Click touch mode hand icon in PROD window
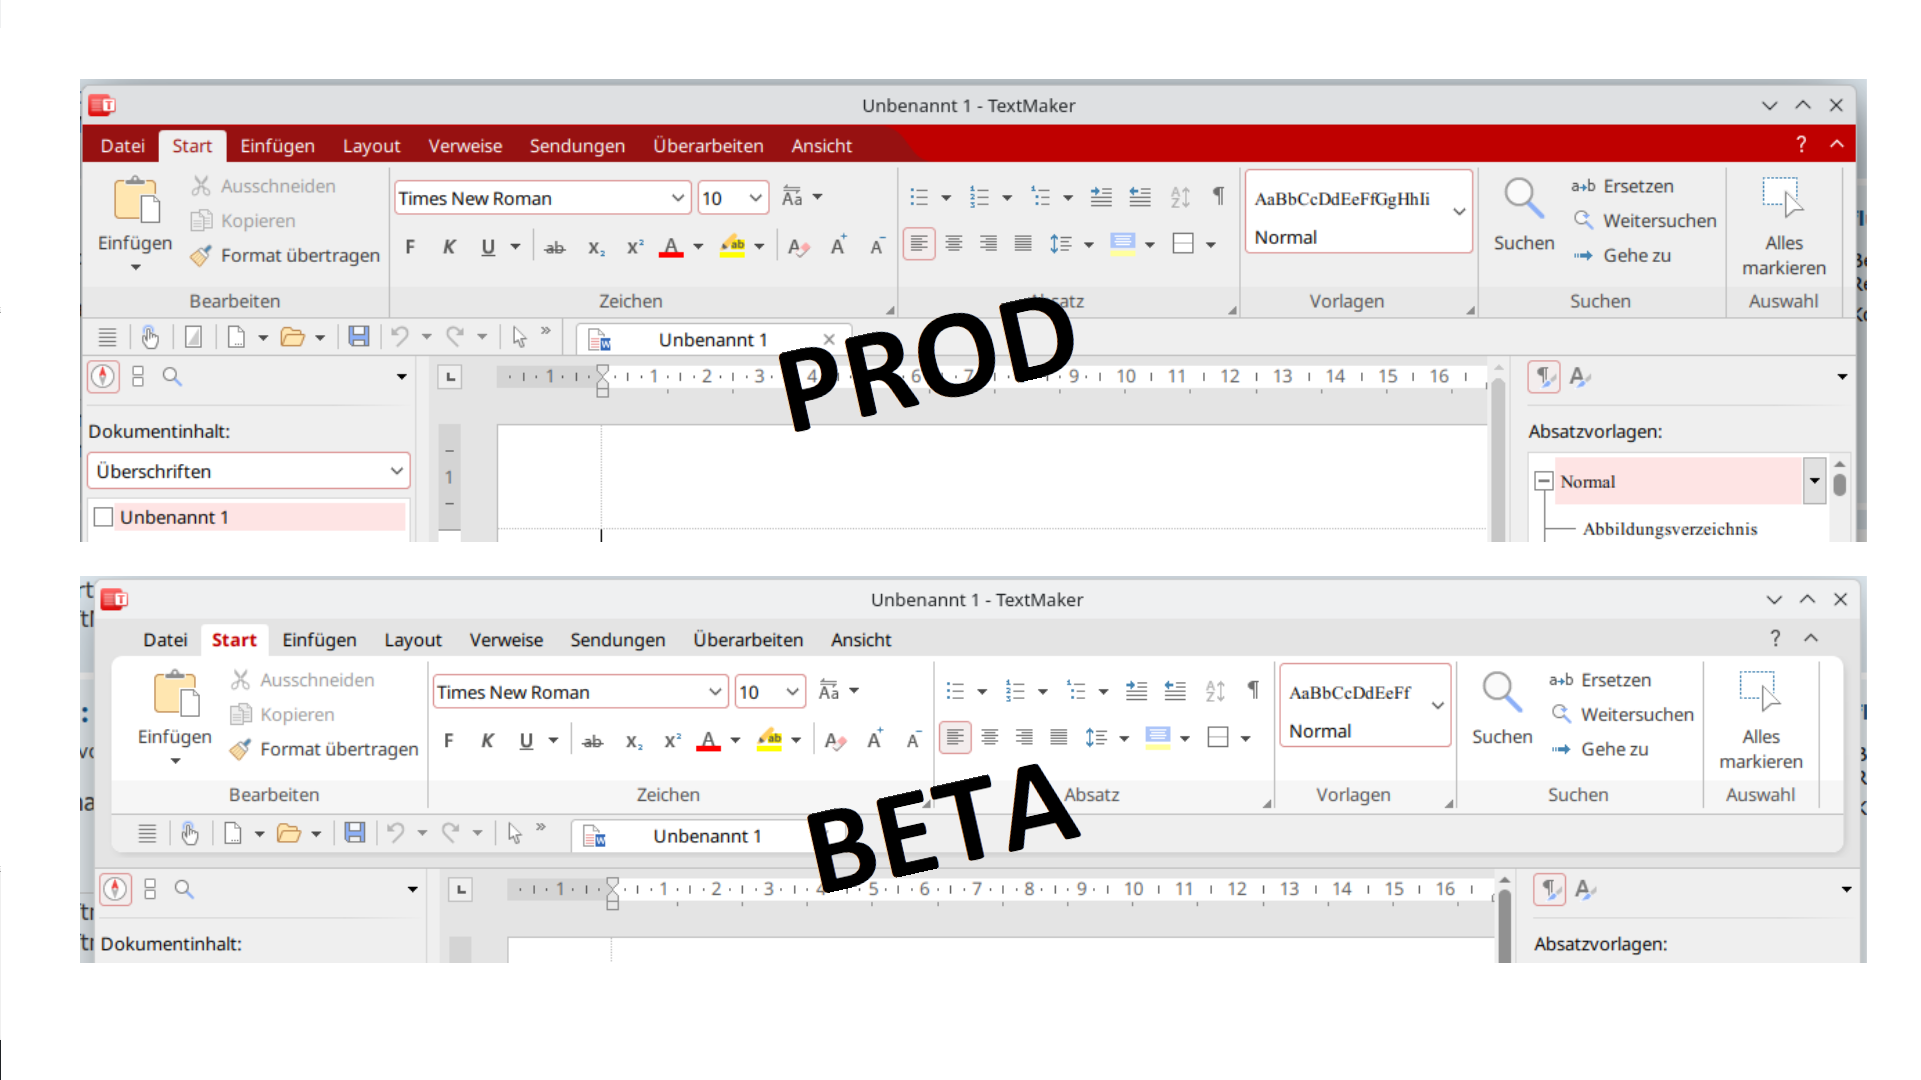The image size is (1921, 1080). (x=150, y=337)
